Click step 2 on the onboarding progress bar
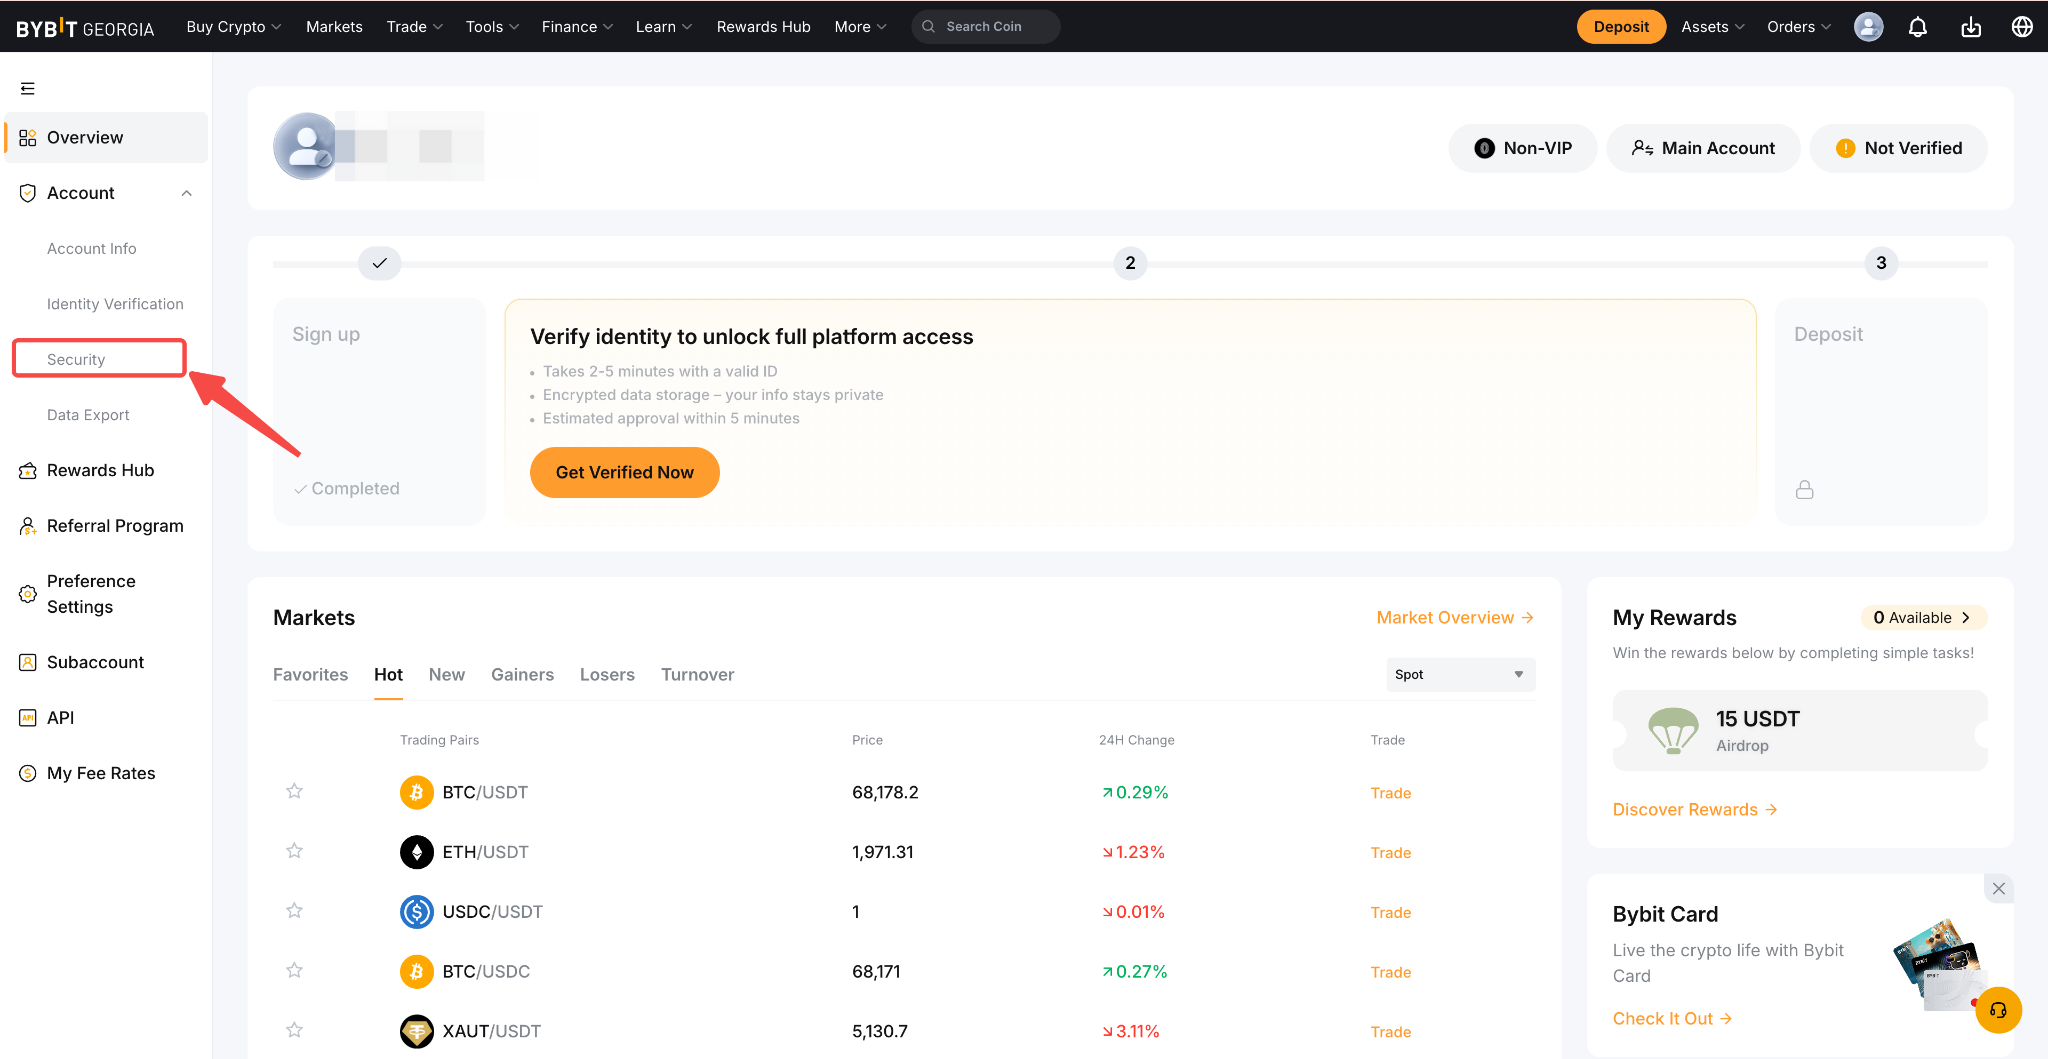This screenshot has height=1059, width=2048. point(1130,263)
